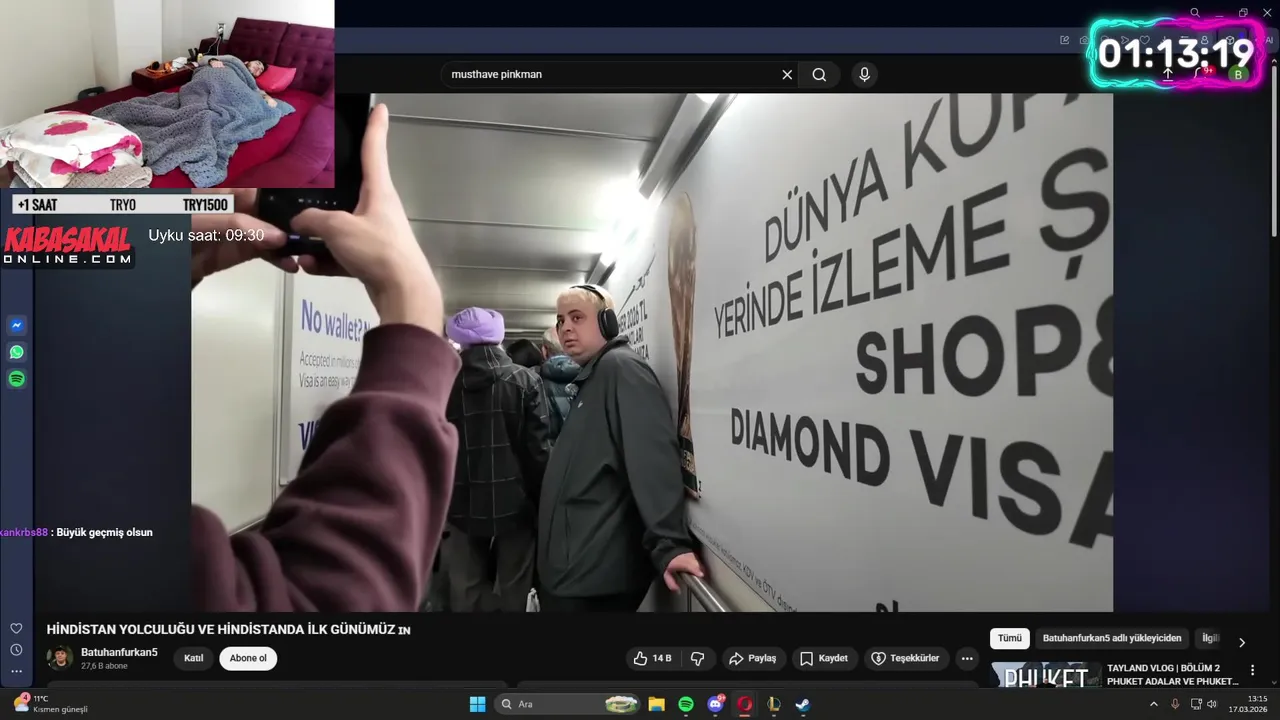The image size is (1280, 720).
Task: Open Tayland Vlog Bölüm 2 video title
Action: [x=1172, y=674]
